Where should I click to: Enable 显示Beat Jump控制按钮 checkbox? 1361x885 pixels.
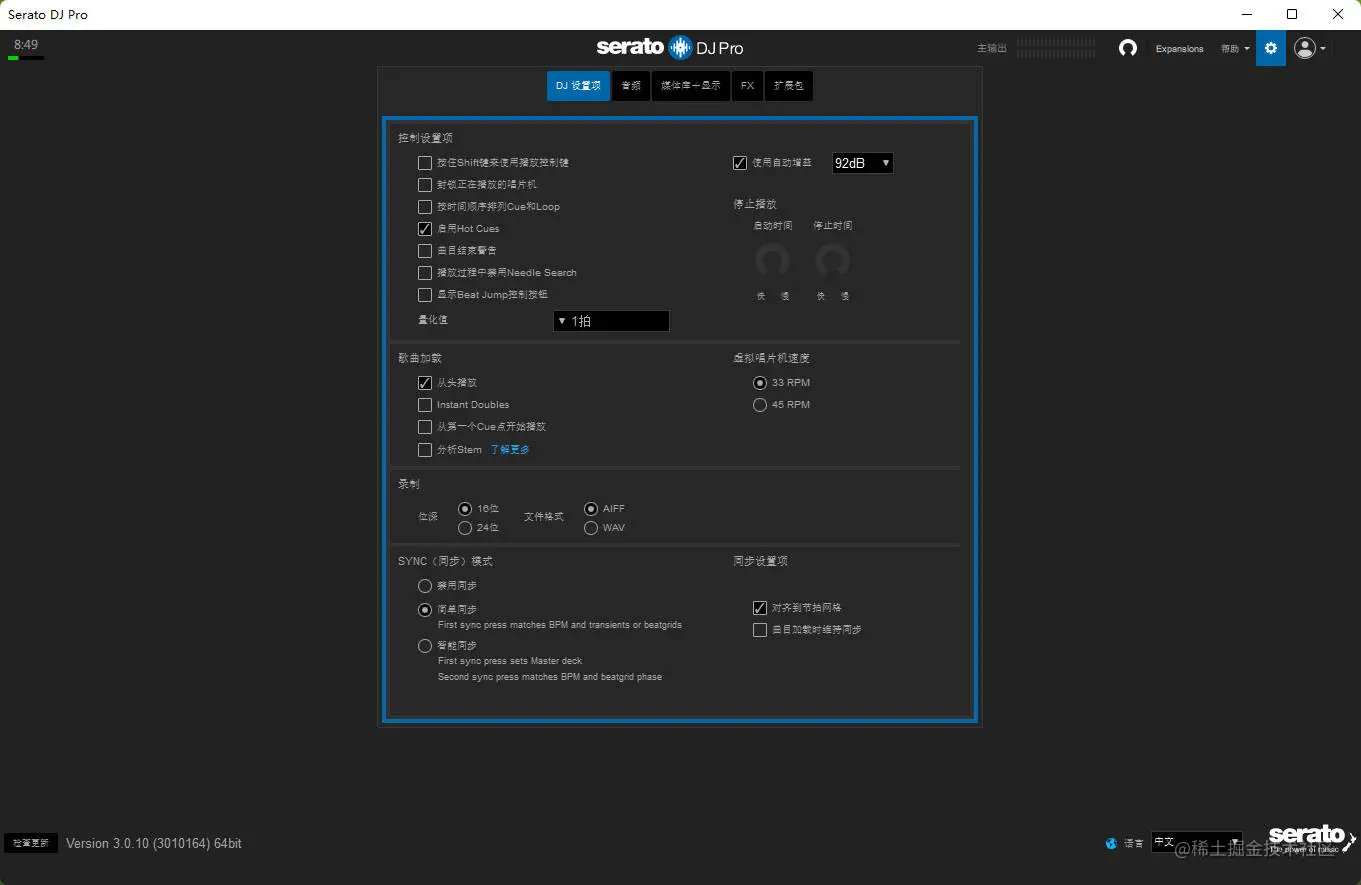(x=425, y=295)
